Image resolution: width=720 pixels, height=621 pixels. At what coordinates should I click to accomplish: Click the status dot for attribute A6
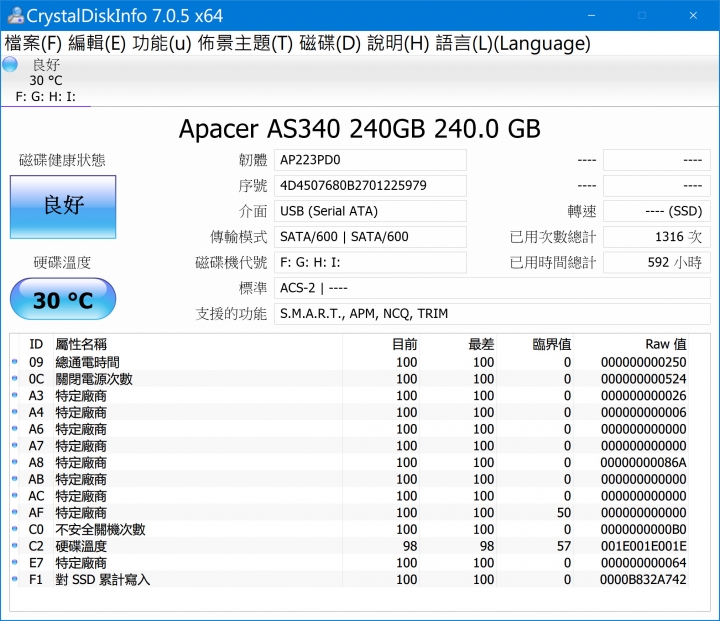15,429
